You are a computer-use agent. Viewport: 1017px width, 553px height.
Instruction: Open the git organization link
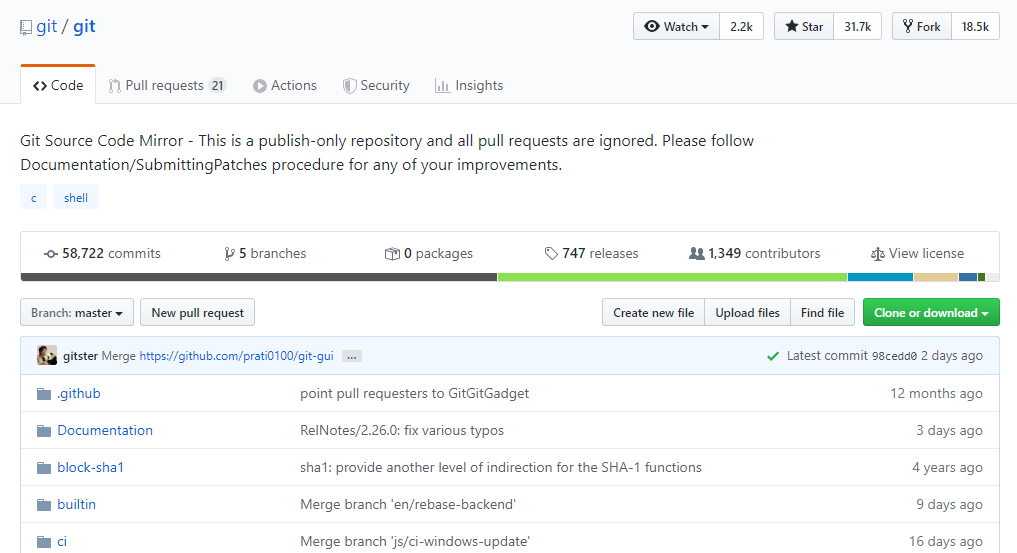tap(47, 27)
